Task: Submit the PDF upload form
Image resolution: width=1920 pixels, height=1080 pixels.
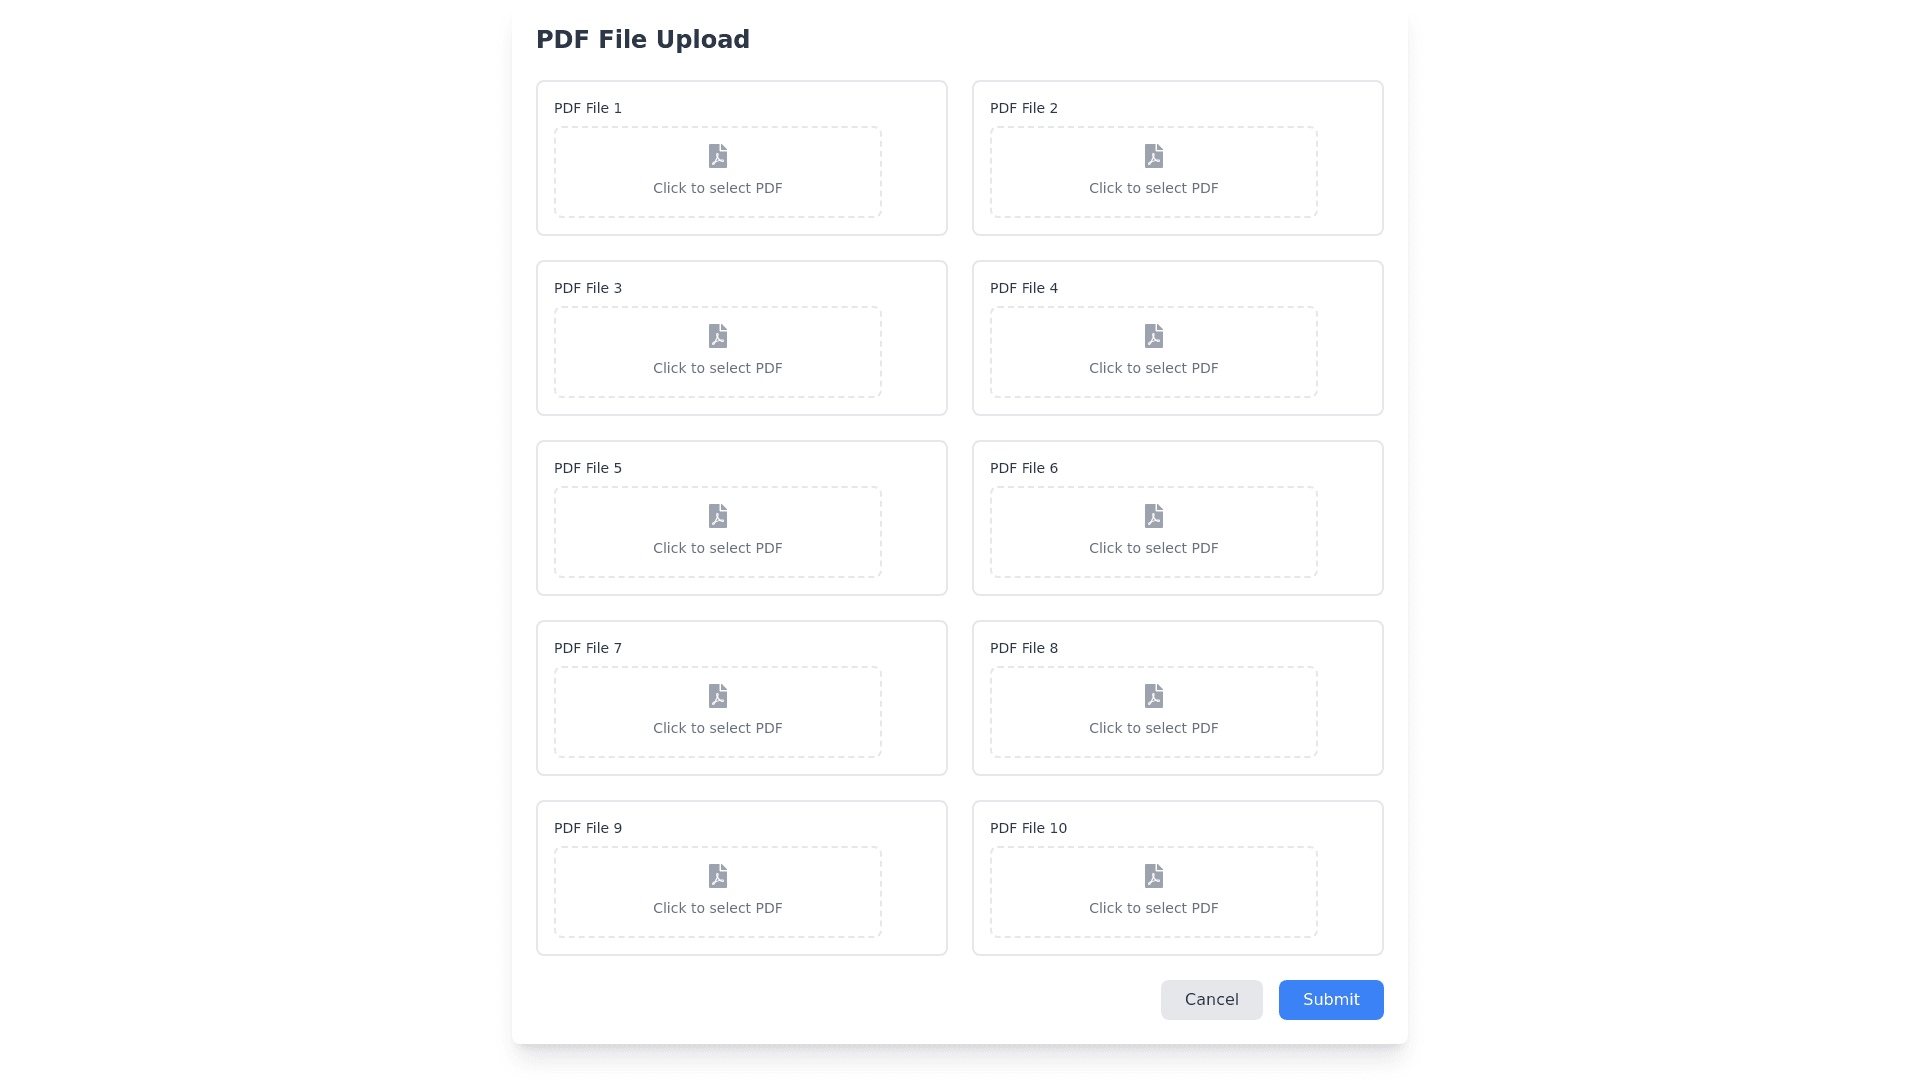Action: pos(1331,1000)
